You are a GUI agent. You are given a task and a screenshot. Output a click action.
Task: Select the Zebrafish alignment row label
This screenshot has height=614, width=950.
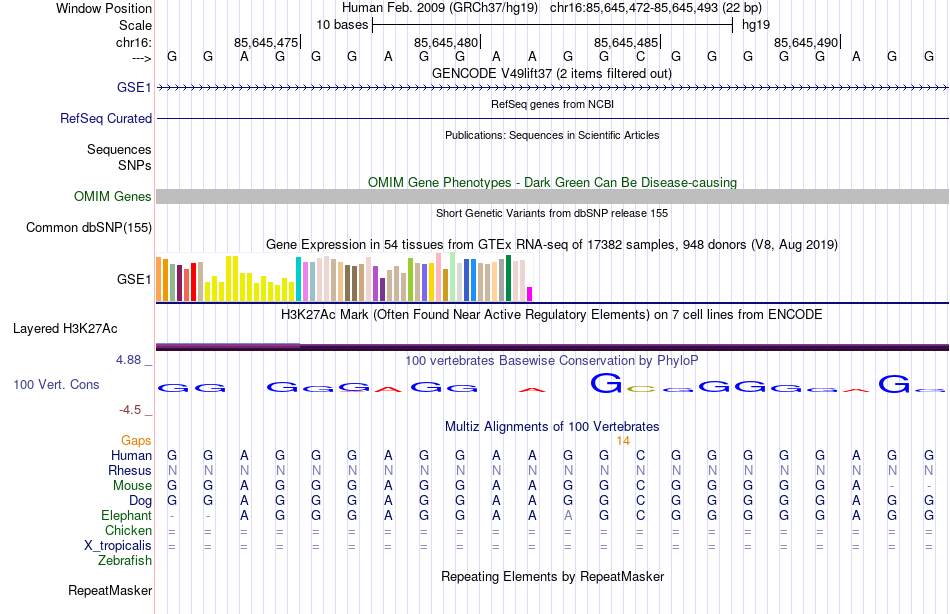pos(125,560)
